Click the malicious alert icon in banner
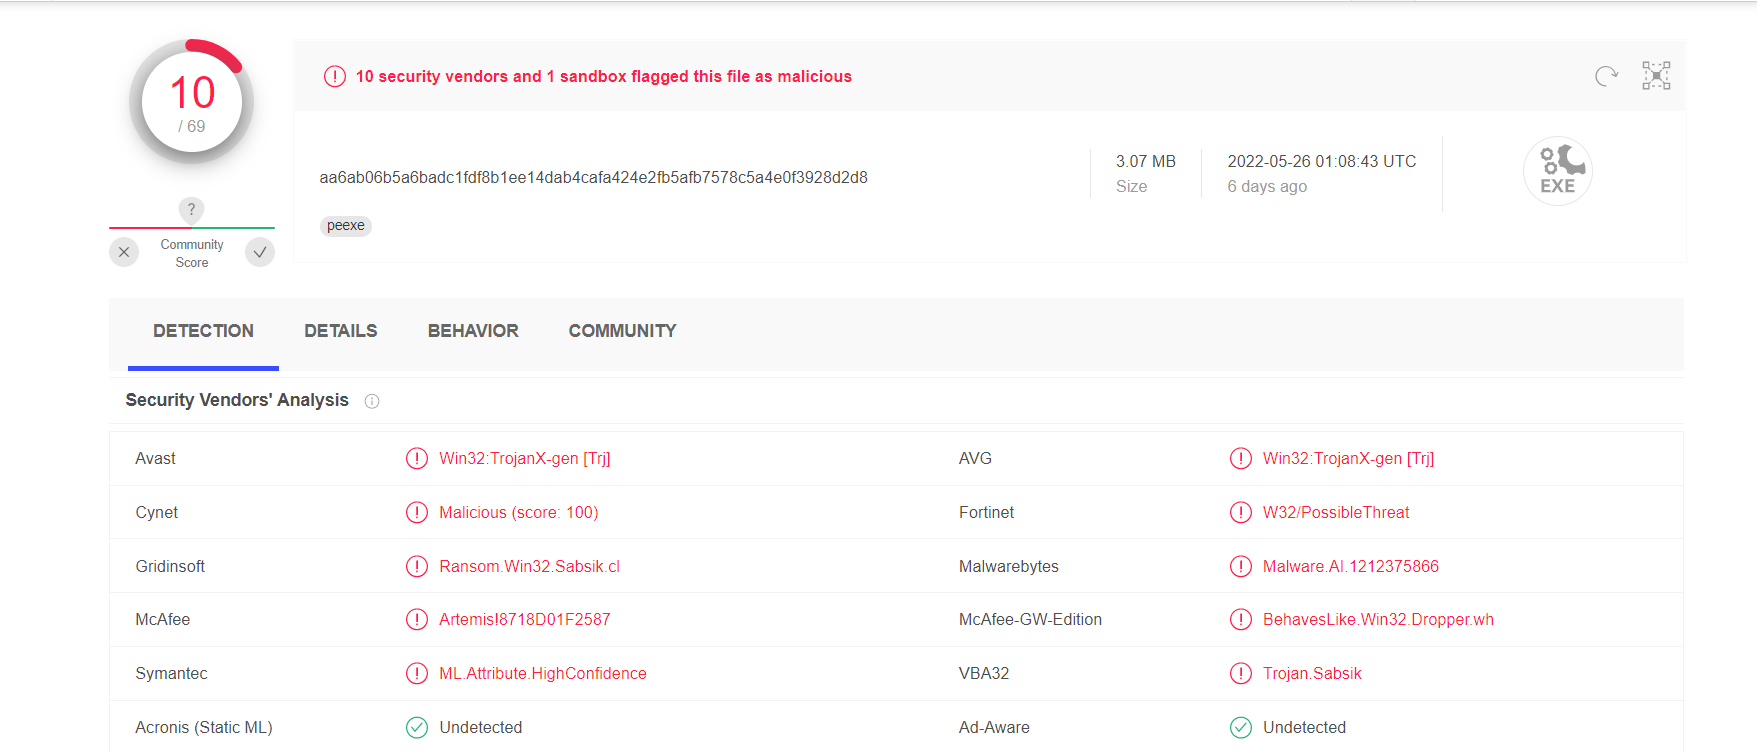Screen dimensions: 1757x753 tap(335, 76)
